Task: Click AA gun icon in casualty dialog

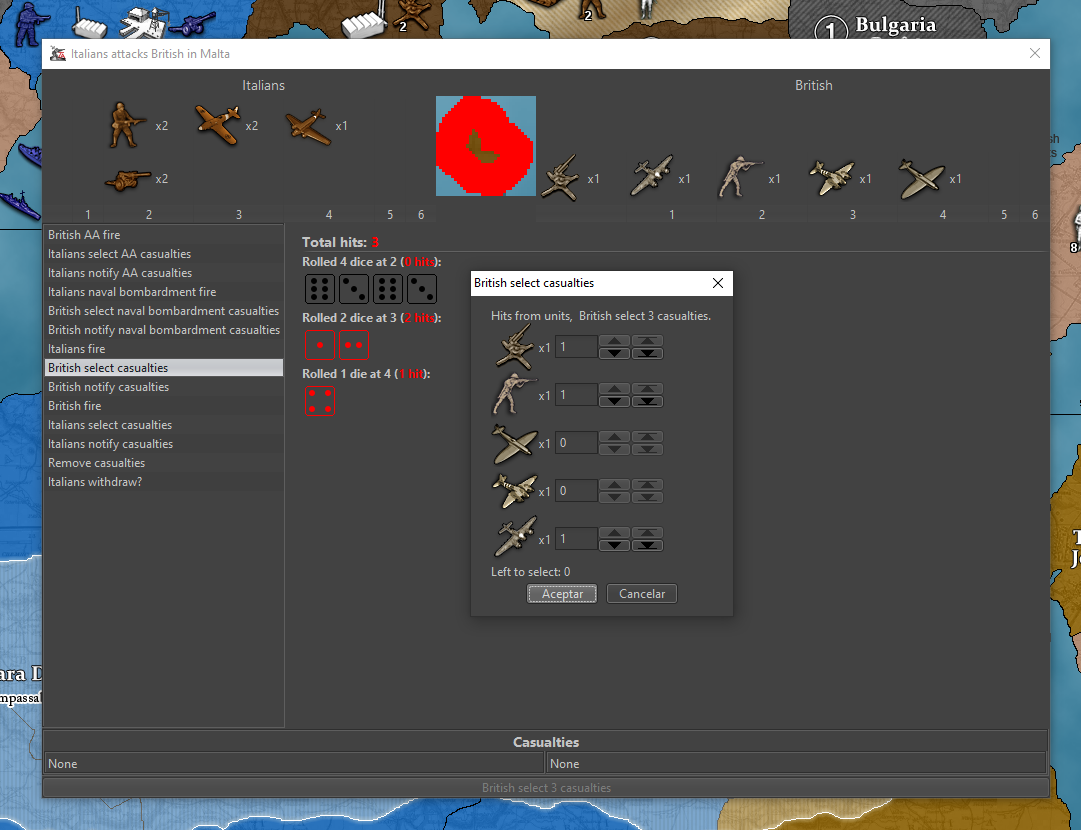Action: 515,347
